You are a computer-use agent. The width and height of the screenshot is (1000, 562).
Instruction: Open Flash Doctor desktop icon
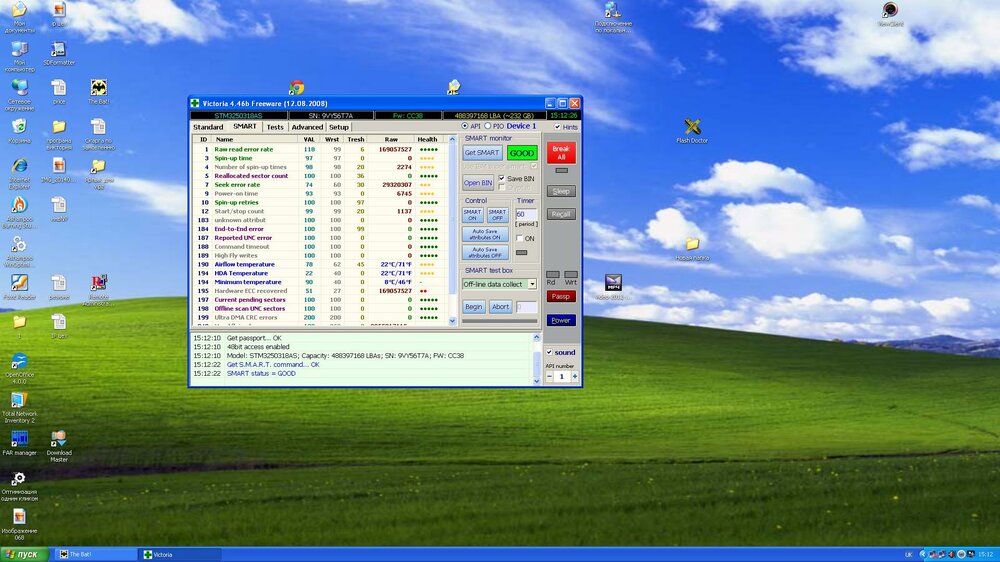(692, 127)
